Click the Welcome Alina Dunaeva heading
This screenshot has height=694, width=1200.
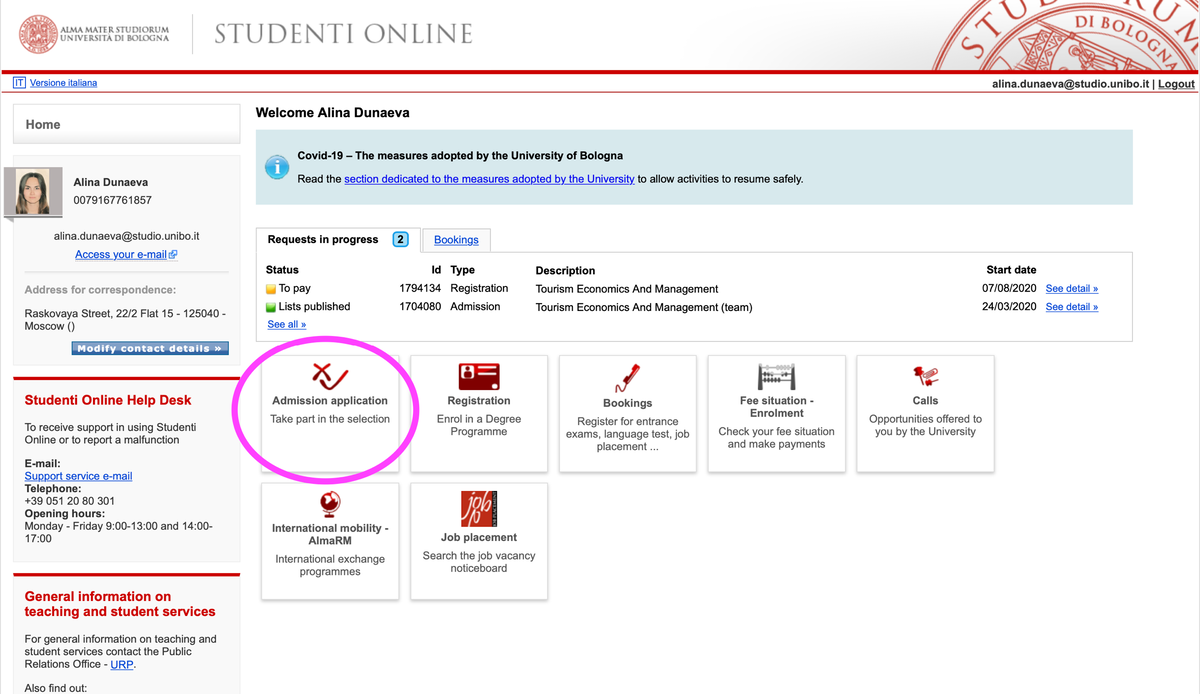click(x=332, y=113)
